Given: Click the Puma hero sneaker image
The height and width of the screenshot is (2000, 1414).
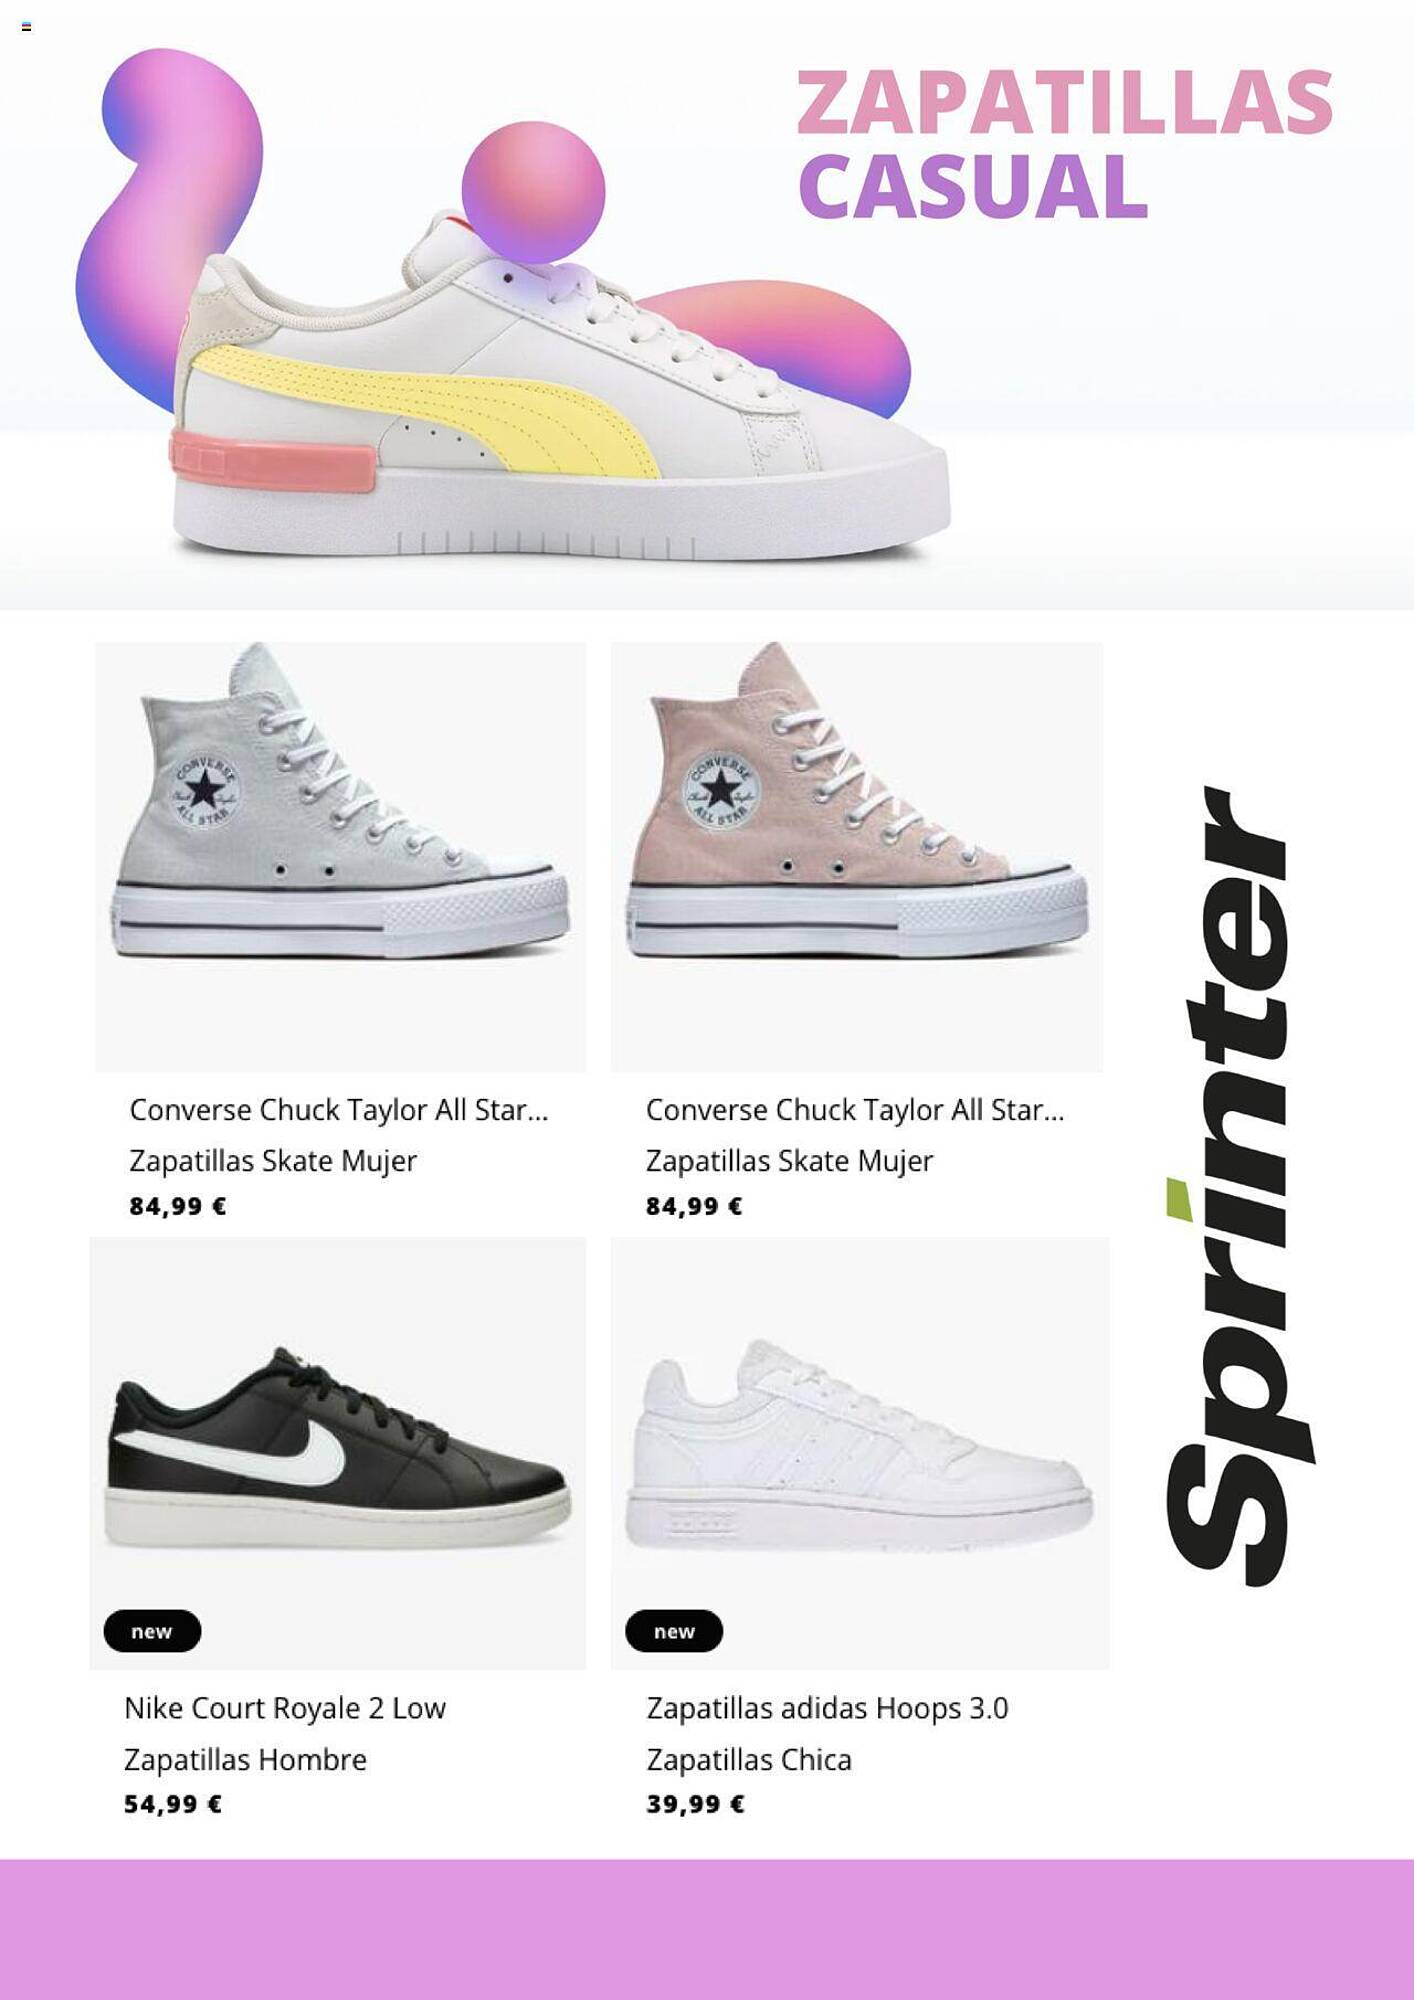Looking at the screenshot, I should click(560, 390).
